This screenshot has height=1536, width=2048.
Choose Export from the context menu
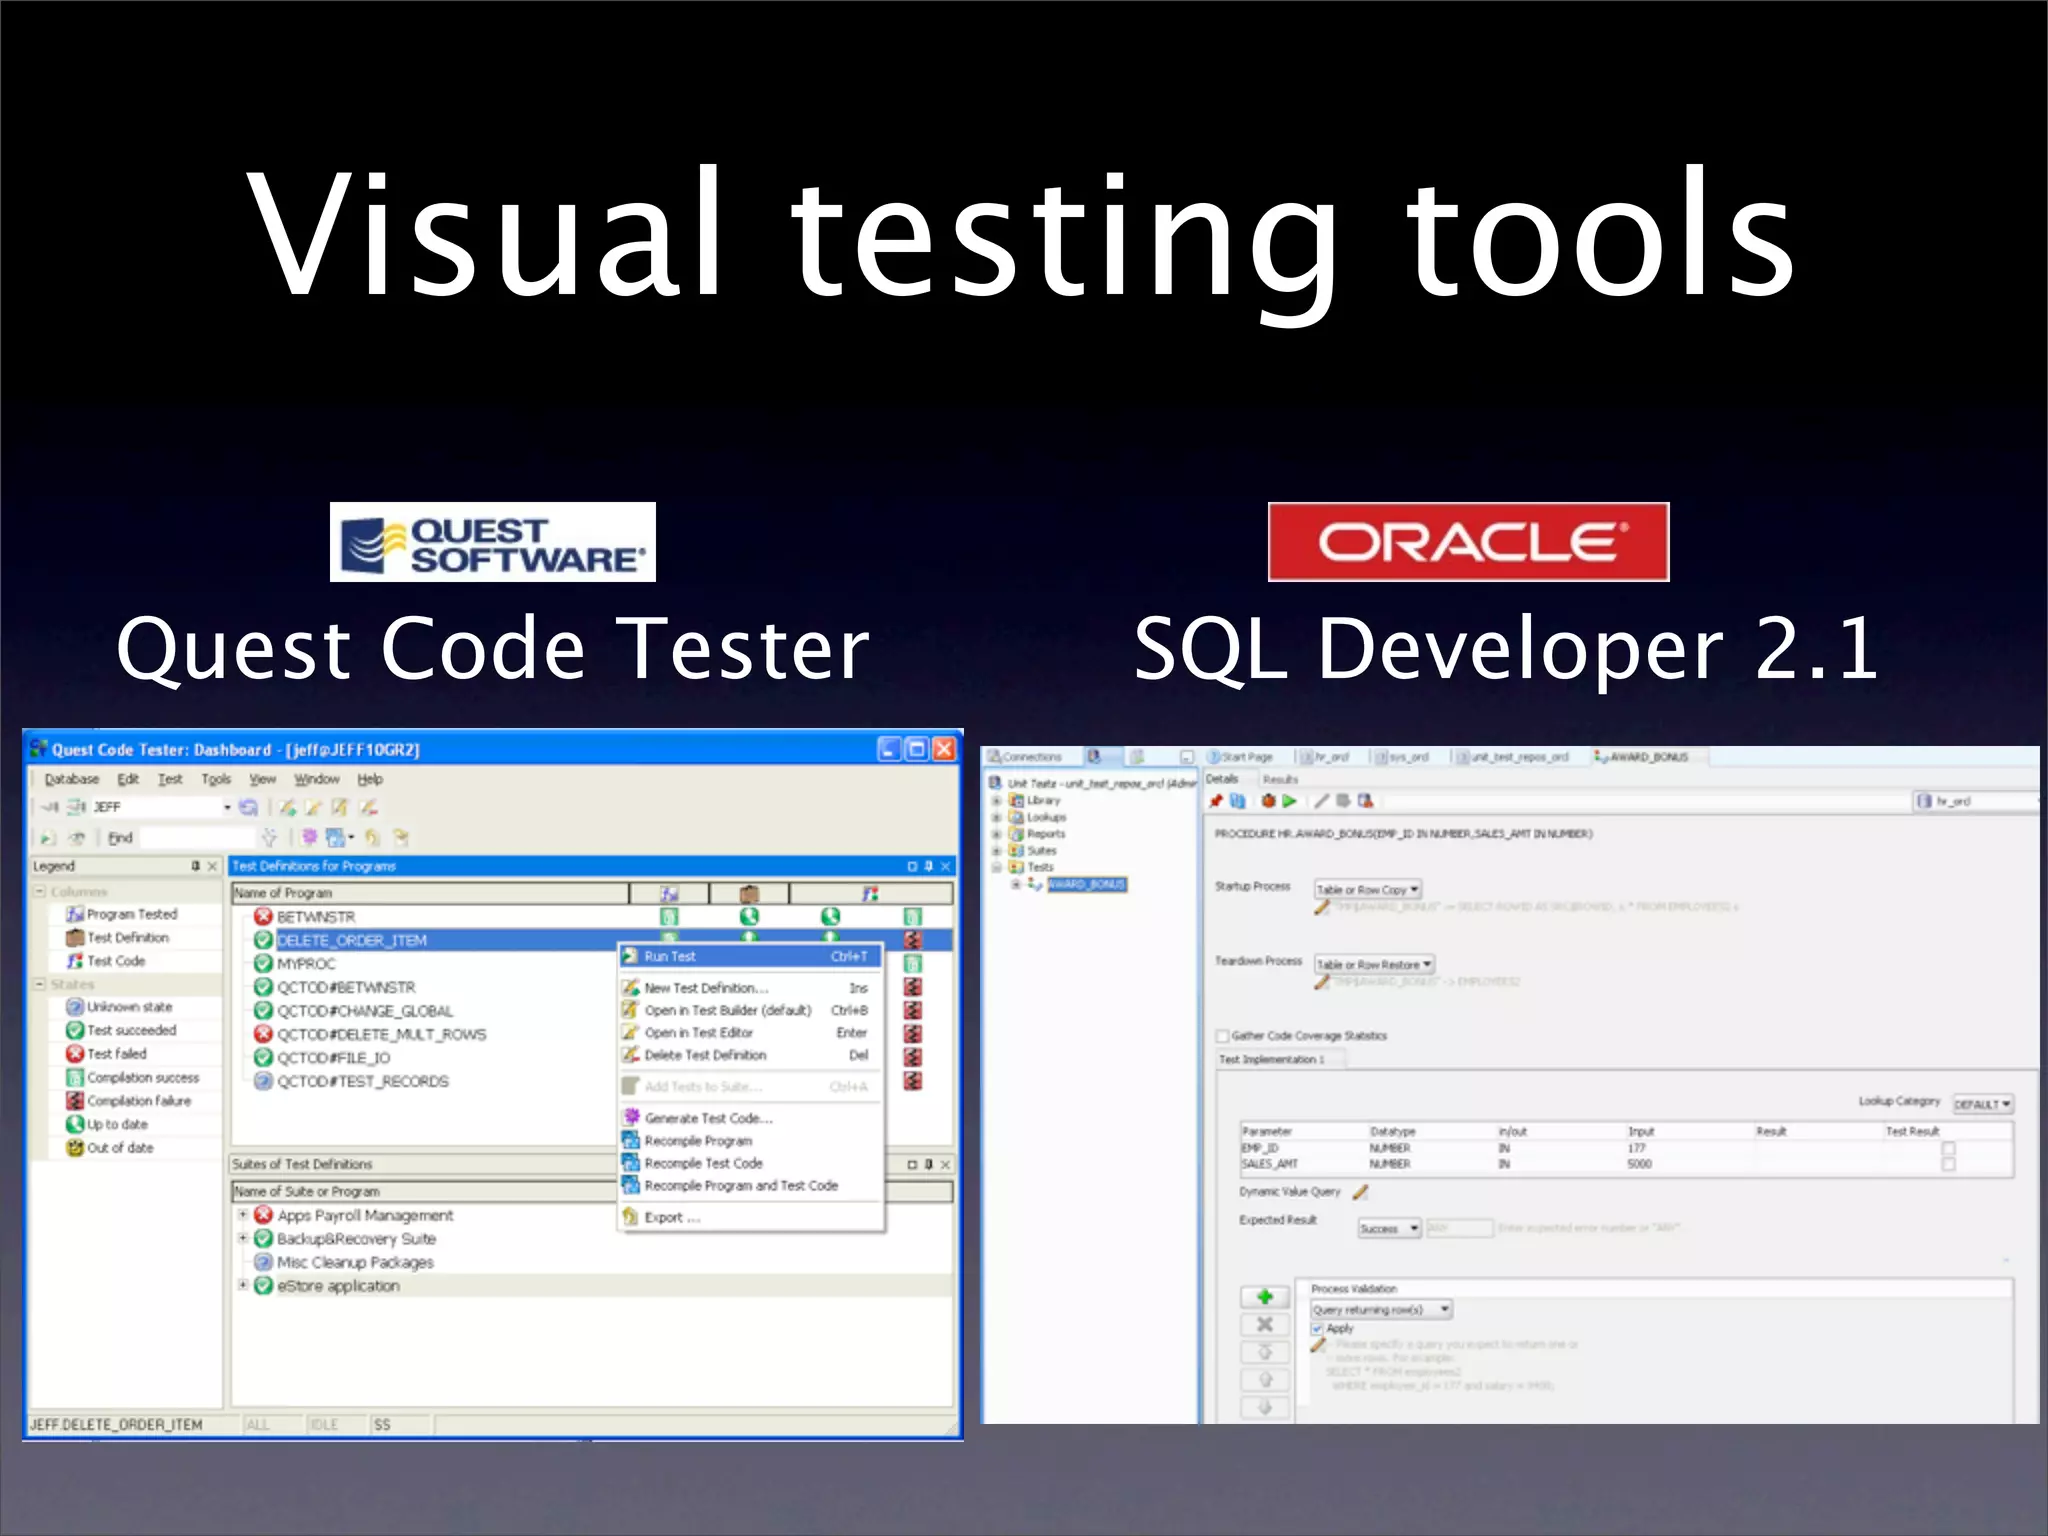(x=750, y=1217)
